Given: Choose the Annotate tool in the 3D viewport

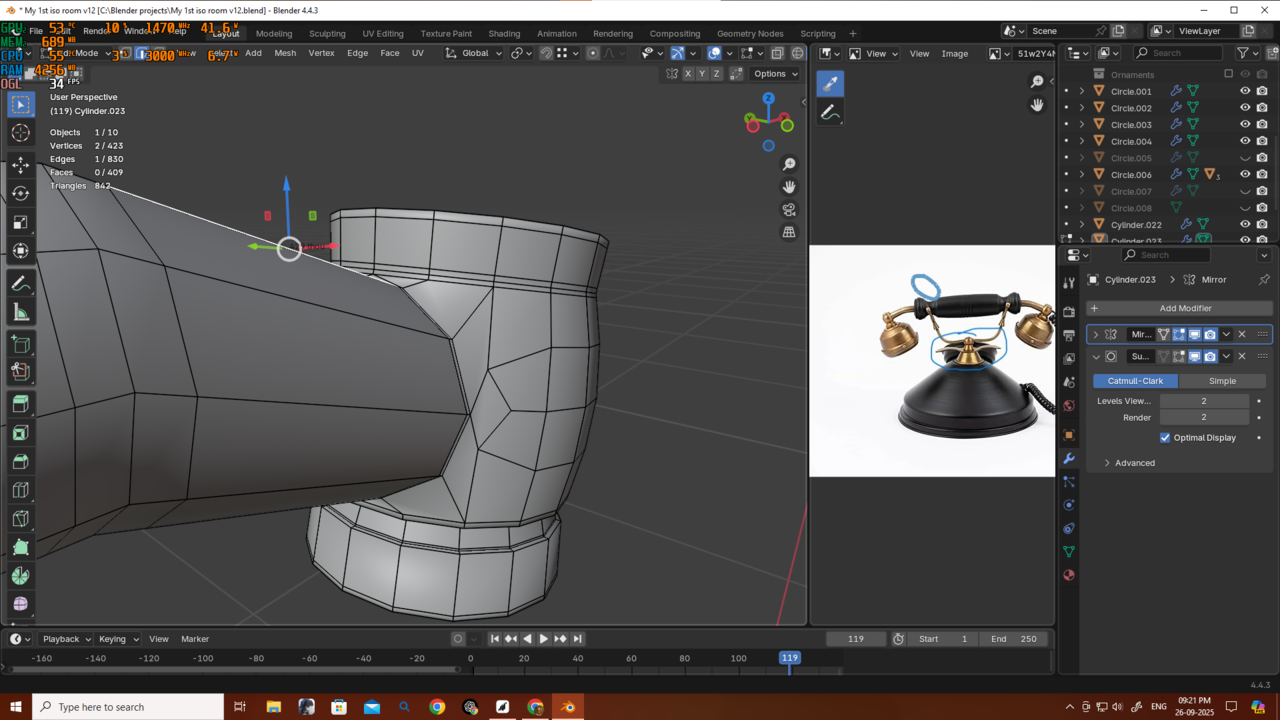Looking at the screenshot, I should click(x=20, y=284).
